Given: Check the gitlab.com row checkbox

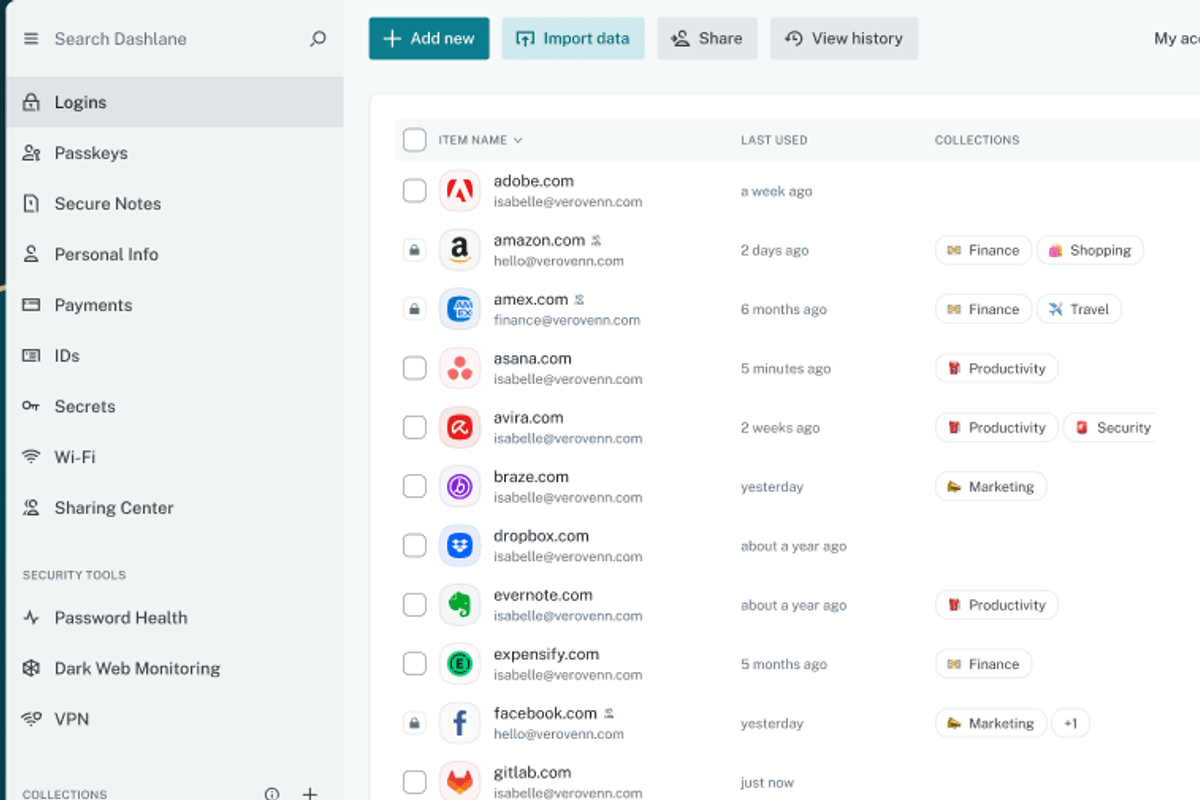Looking at the screenshot, I should 414,782.
